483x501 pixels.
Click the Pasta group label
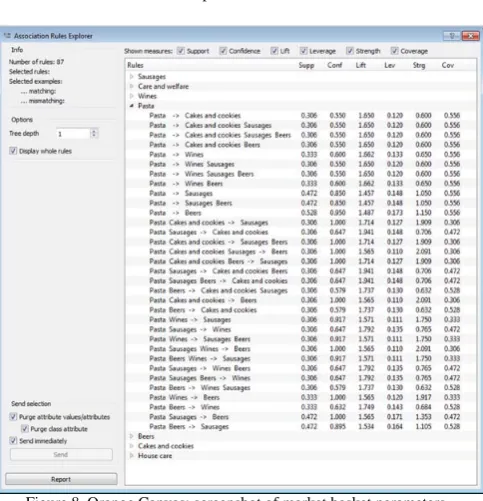(146, 106)
